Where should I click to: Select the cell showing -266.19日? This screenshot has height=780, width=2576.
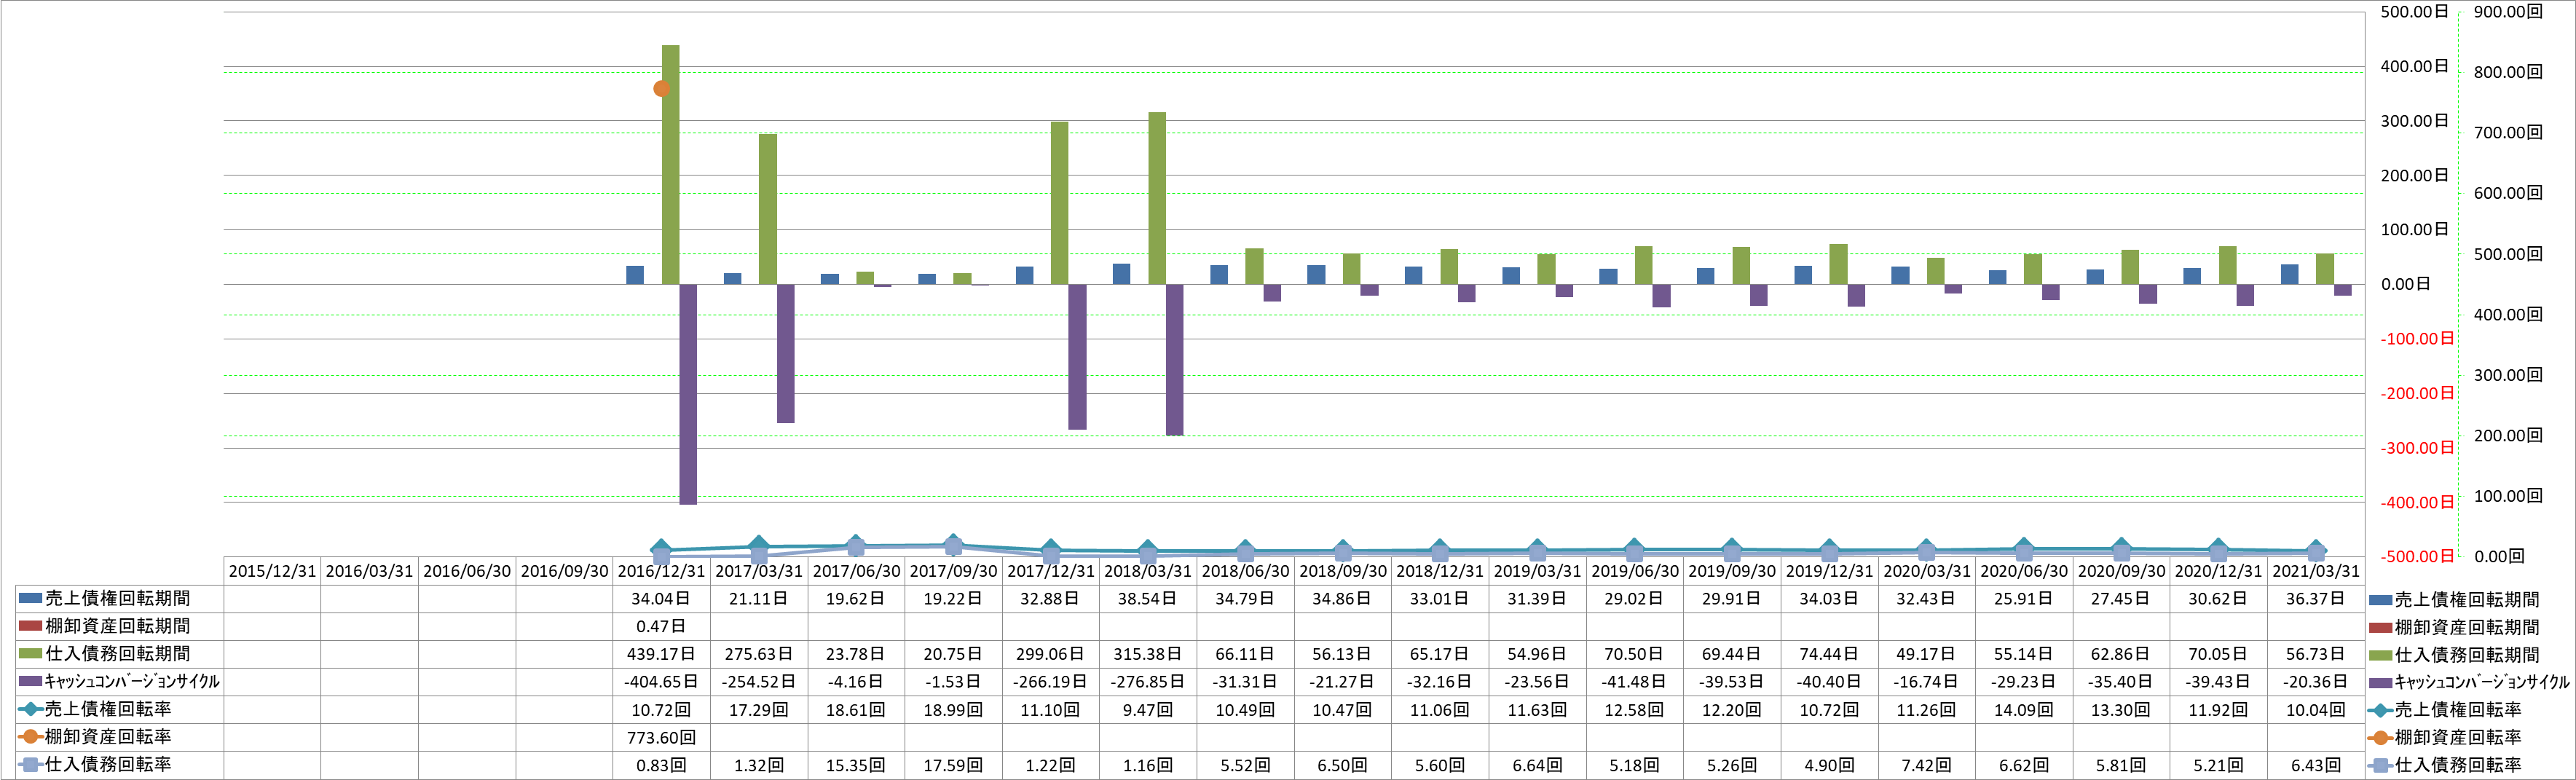(x=1051, y=682)
